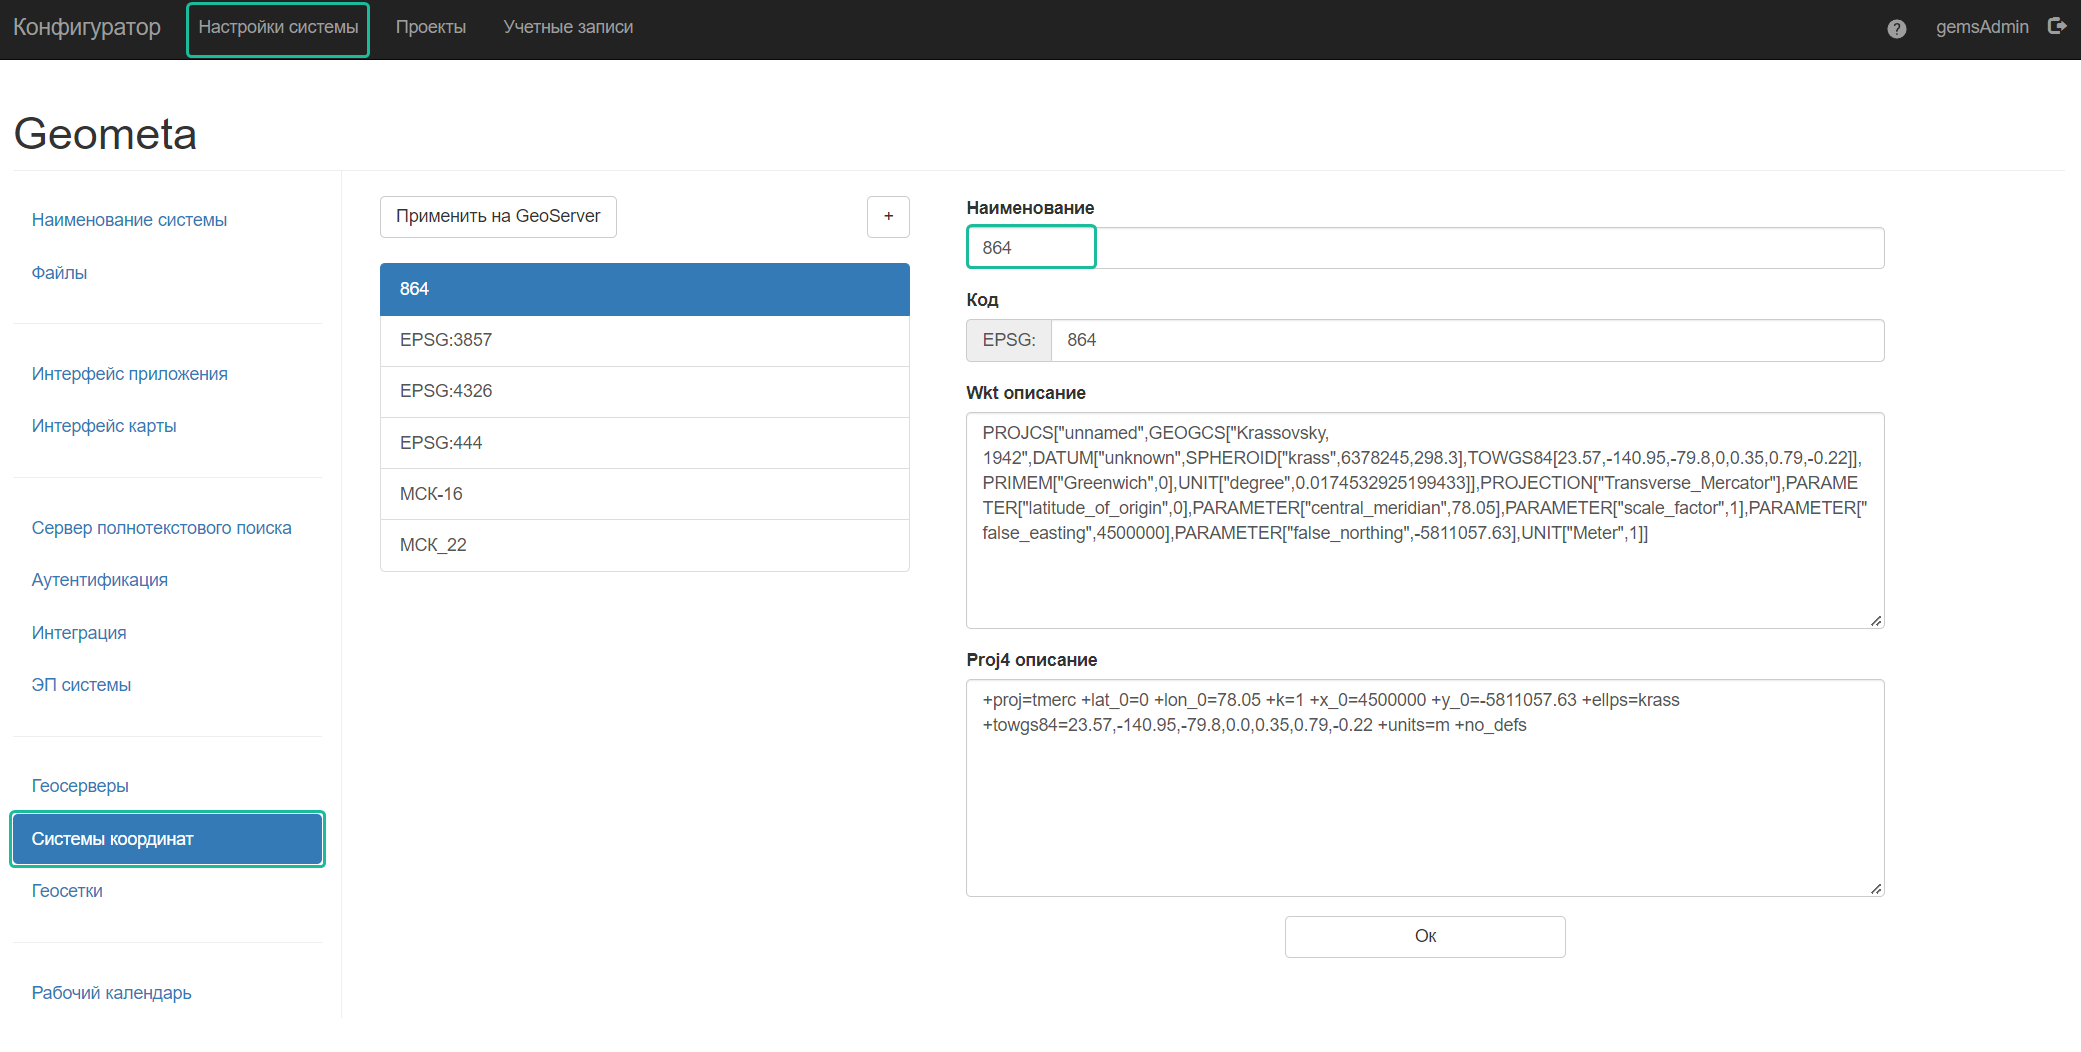
Task: Click the Ок button
Action: click(x=1425, y=937)
